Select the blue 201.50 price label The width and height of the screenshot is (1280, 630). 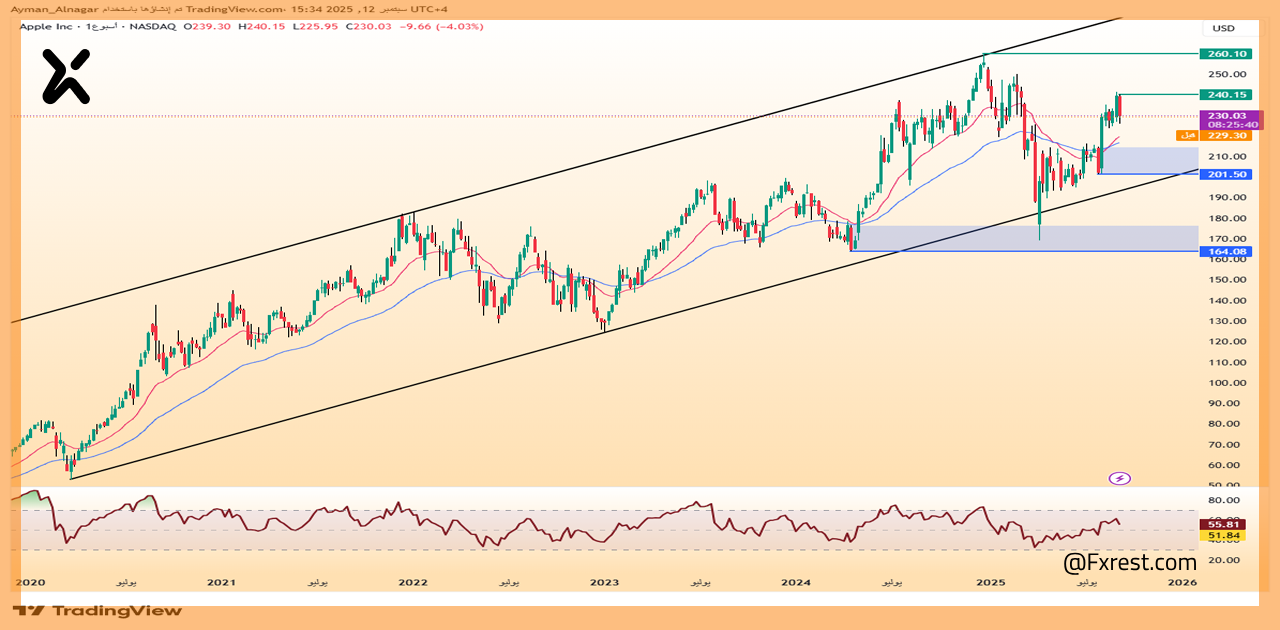click(1225, 174)
